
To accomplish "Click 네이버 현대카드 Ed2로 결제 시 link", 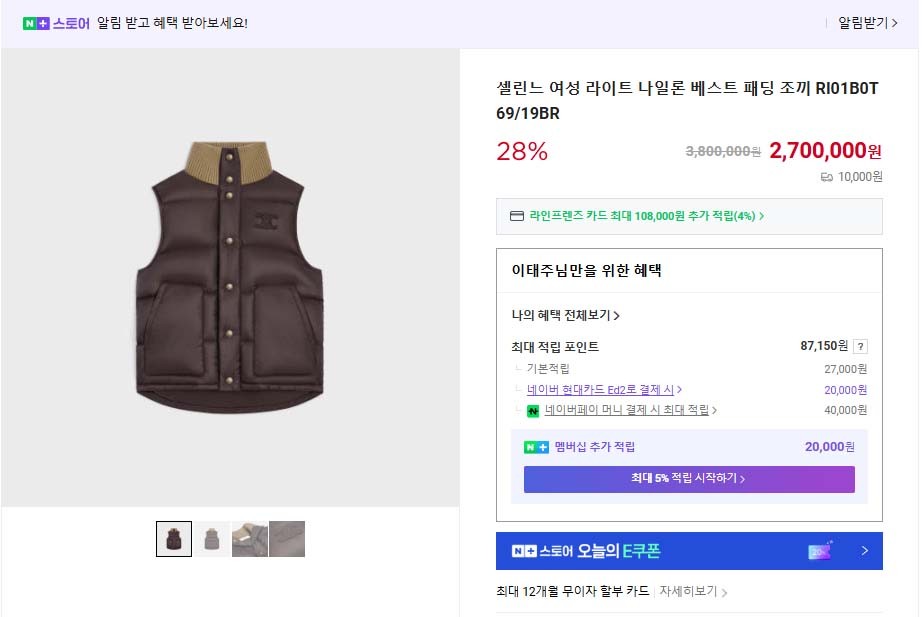I will click(x=604, y=390).
